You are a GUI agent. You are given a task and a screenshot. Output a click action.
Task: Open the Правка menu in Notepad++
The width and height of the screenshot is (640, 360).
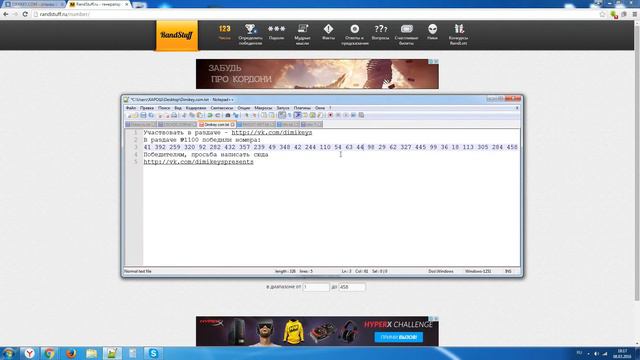[147, 108]
